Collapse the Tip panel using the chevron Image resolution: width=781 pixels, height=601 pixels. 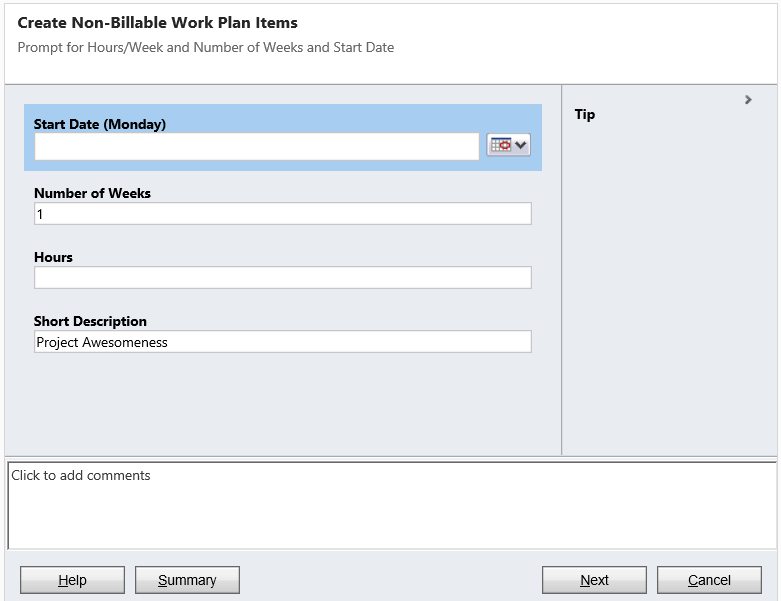point(748,100)
